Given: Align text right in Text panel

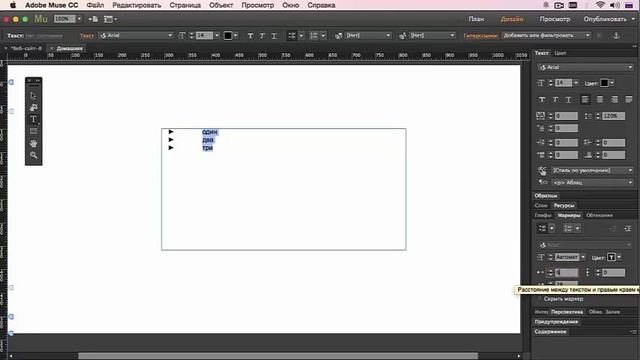Looking at the screenshot, I should (614, 100).
